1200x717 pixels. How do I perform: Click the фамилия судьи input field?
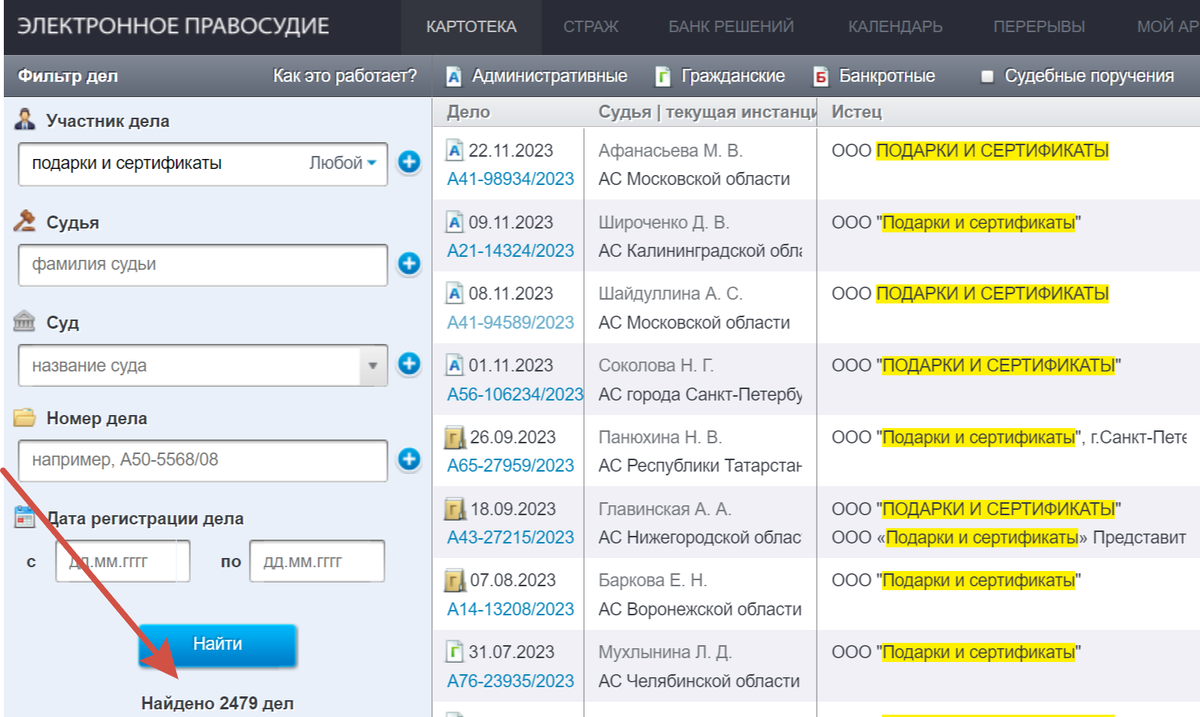203,265
